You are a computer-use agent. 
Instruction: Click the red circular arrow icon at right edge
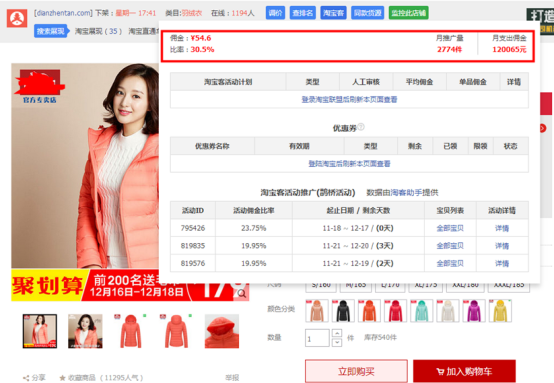tap(543, 128)
